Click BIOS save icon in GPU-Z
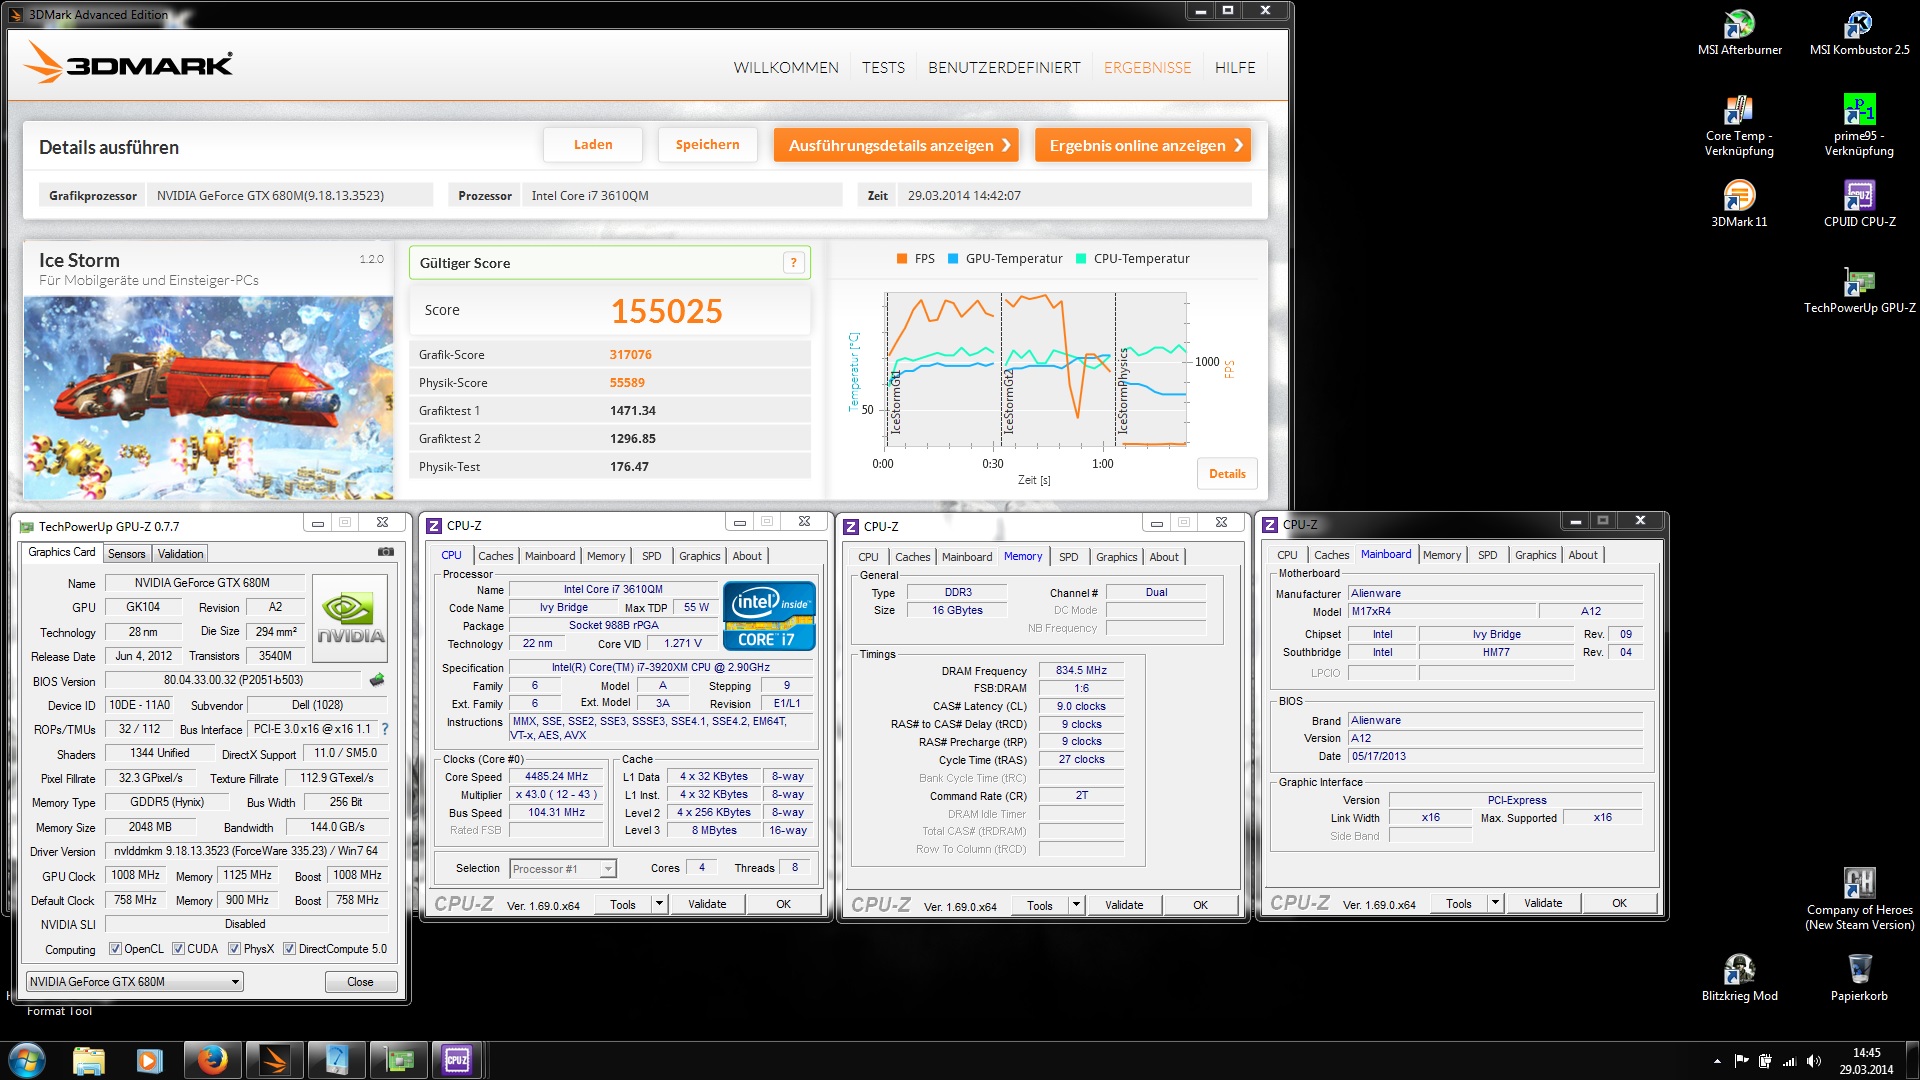Viewport: 1920px width, 1080px height. [377, 680]
